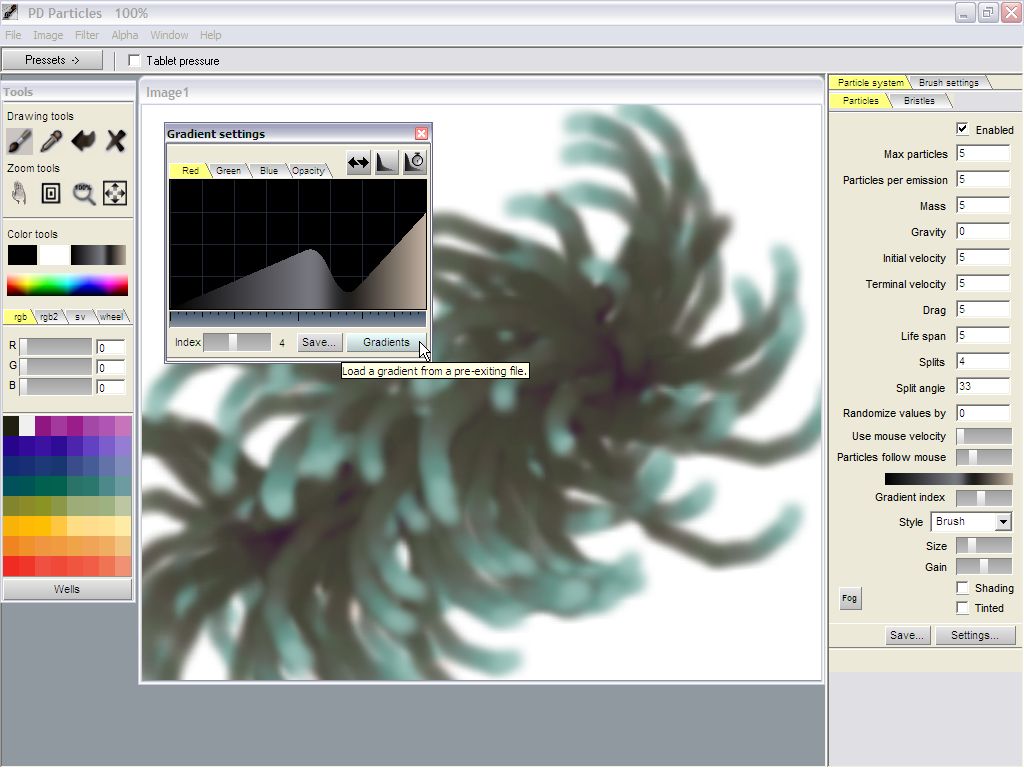Select the hand pan tool
This screenshot has width=1024, height=768.
19,193
